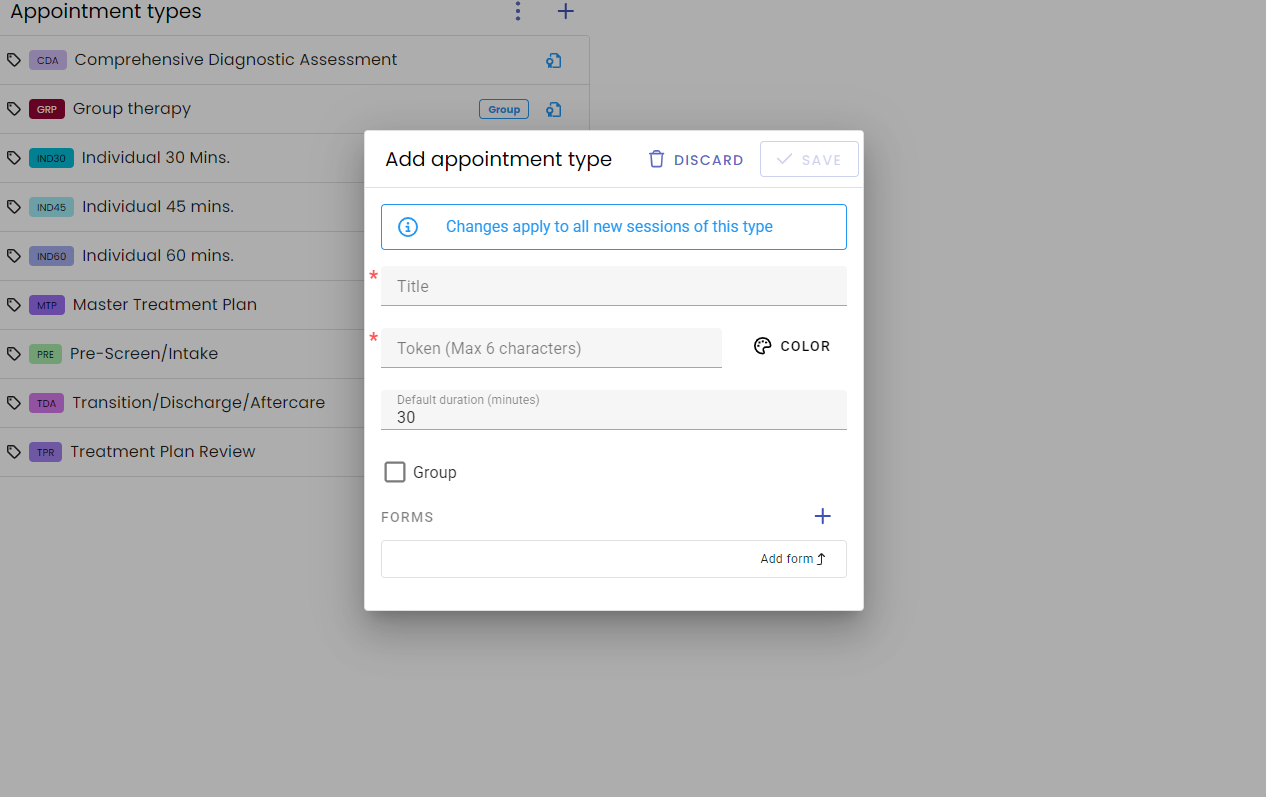This screenshot has width=1266, height=797.
Task: Click the IND45 token badge
Action: click(x=51, y=207)
